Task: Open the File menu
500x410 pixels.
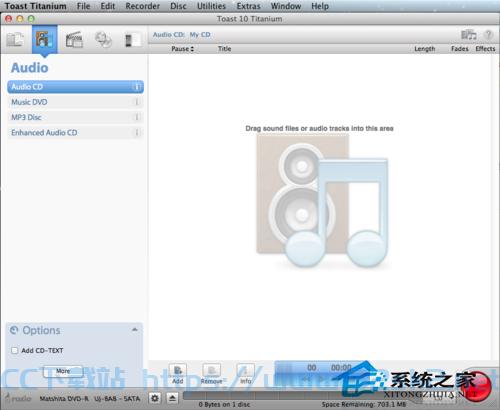Action: click(83, 6)
